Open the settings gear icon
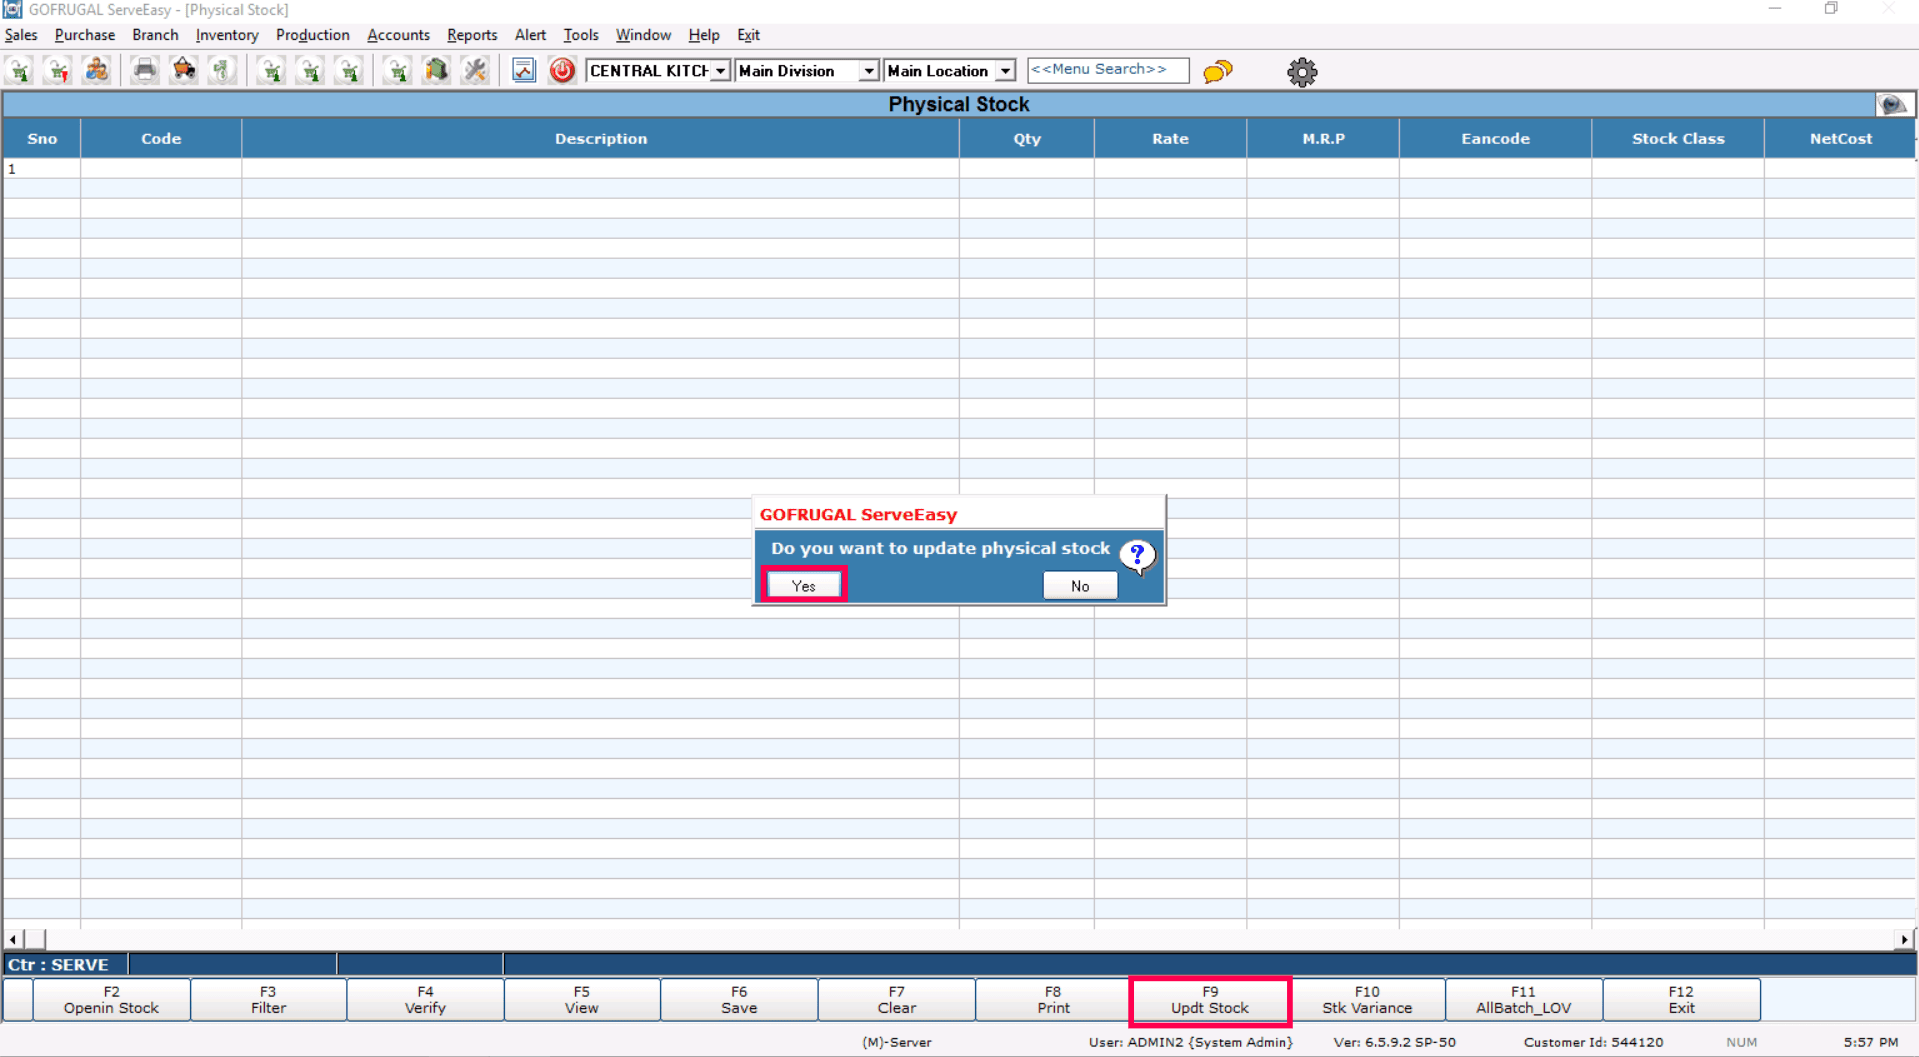This screenshot has height=1057, width=1919. click(1302, 72)
